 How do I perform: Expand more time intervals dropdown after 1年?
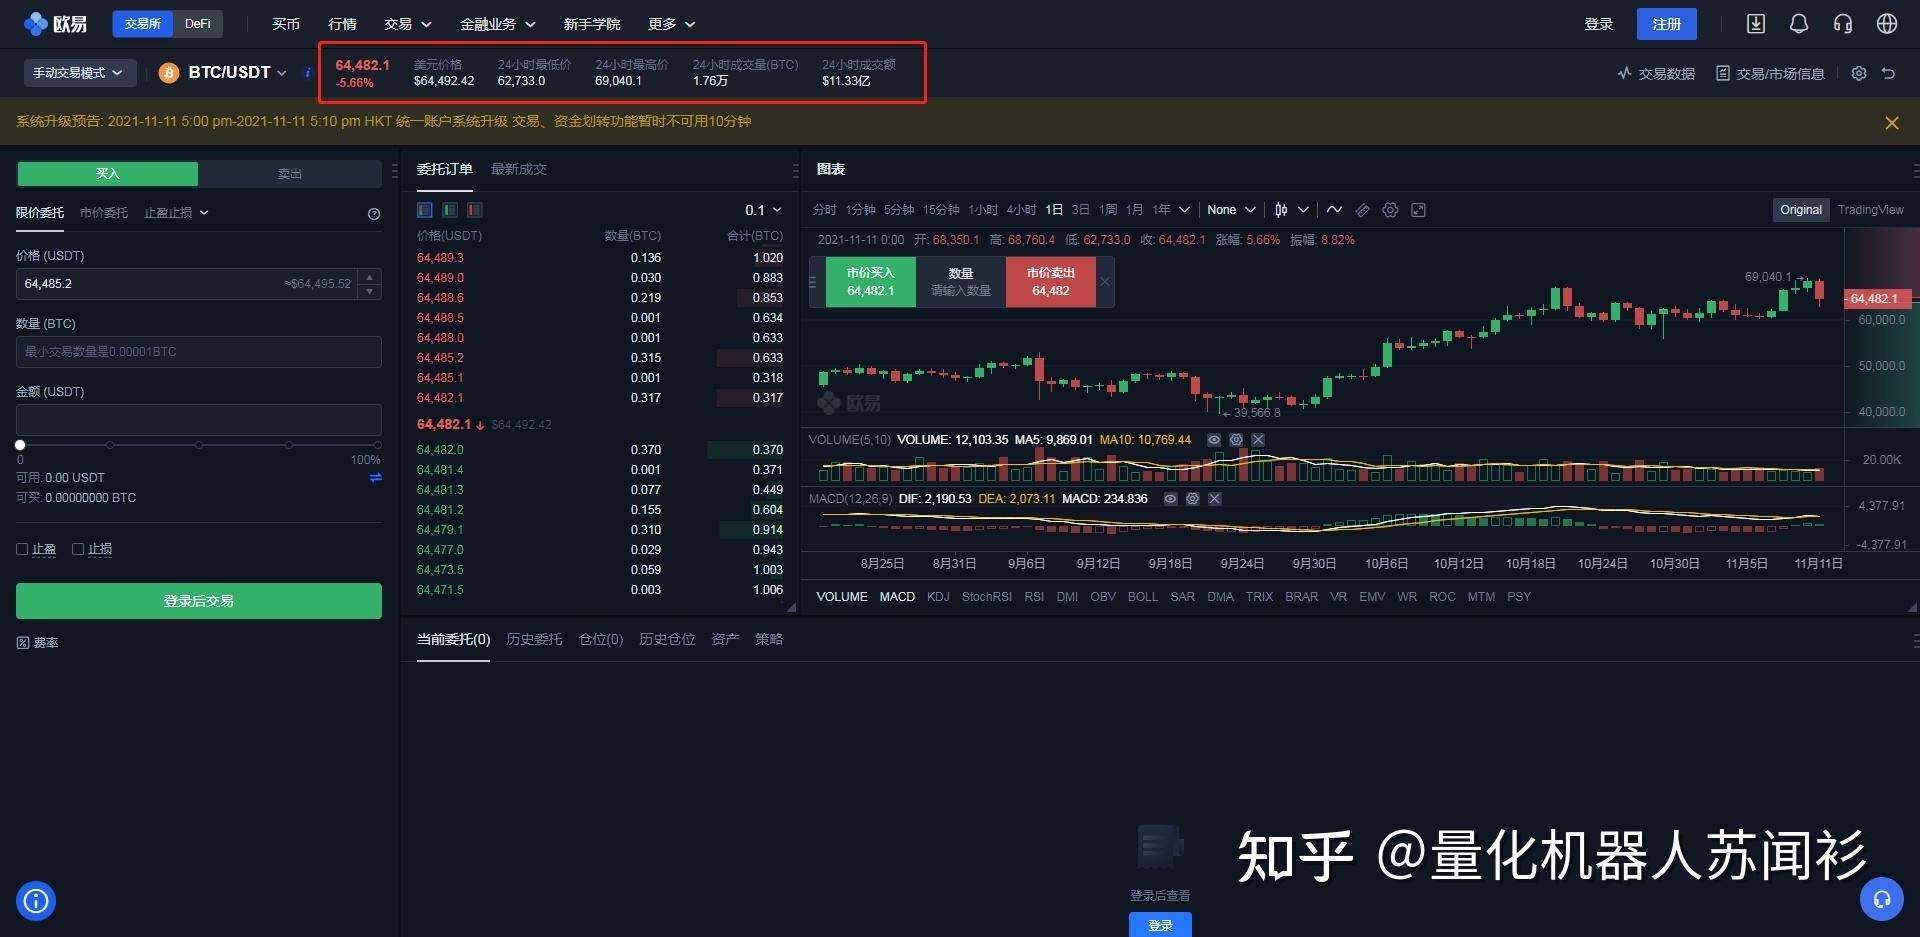click(x=1184, y=210)
